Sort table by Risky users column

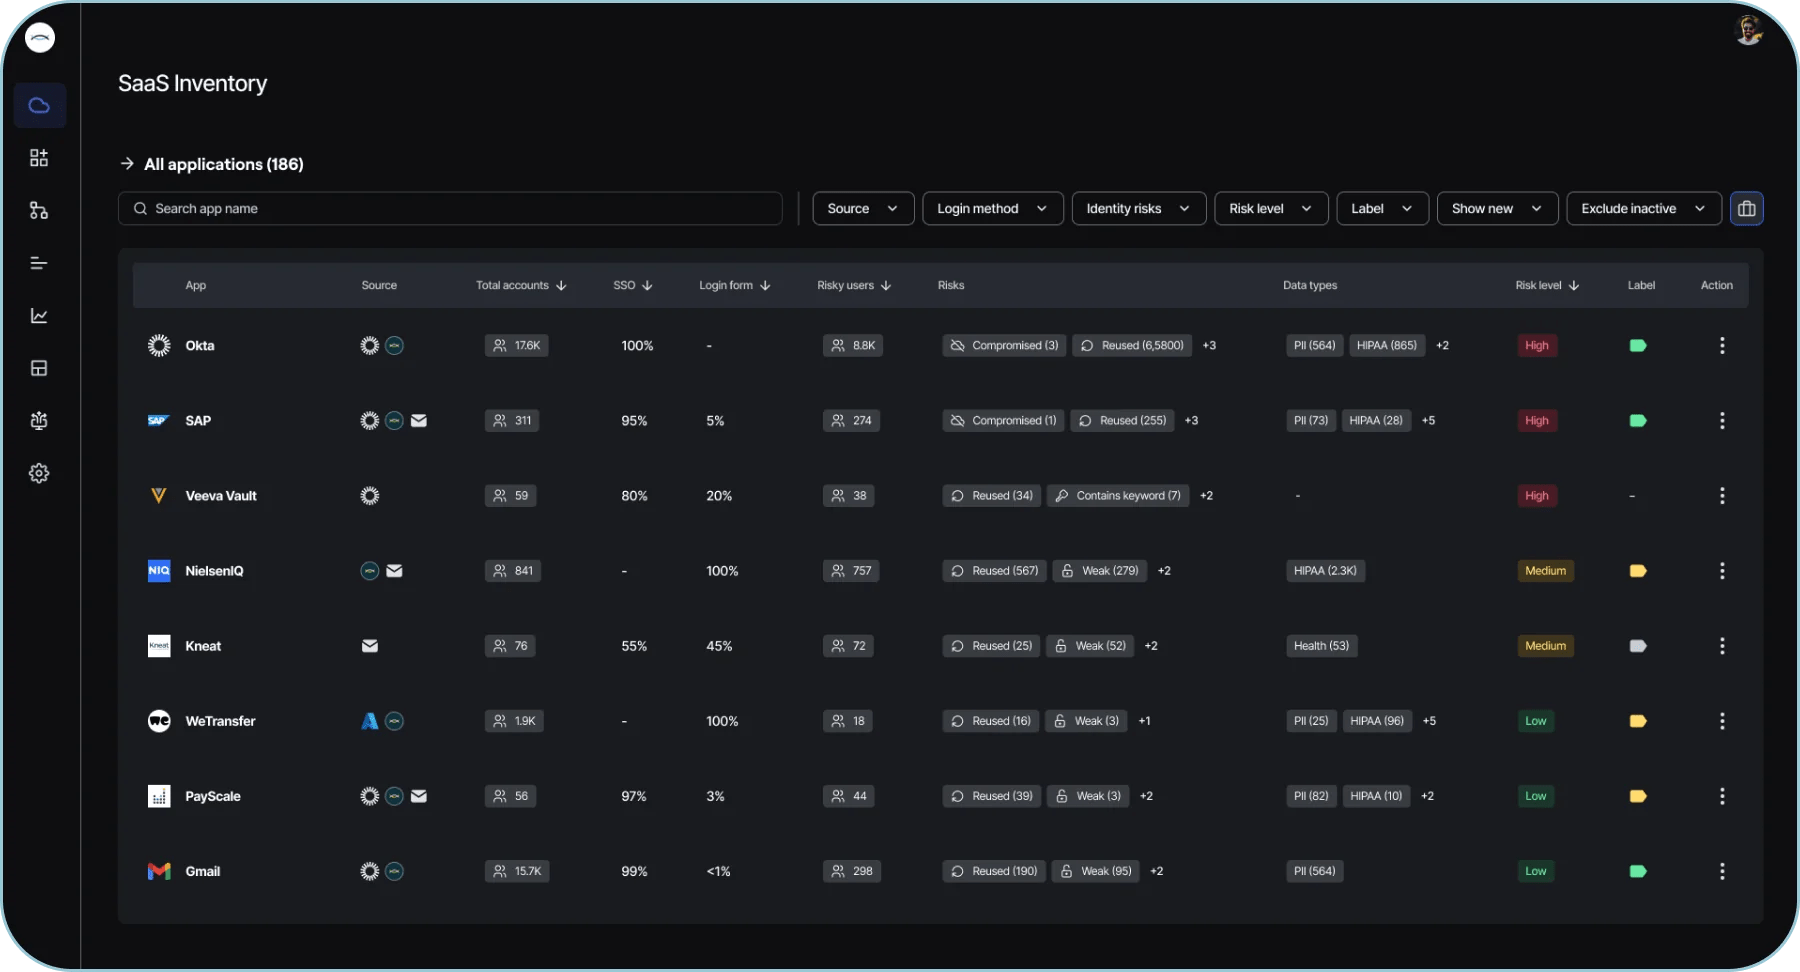click(853, 286)
